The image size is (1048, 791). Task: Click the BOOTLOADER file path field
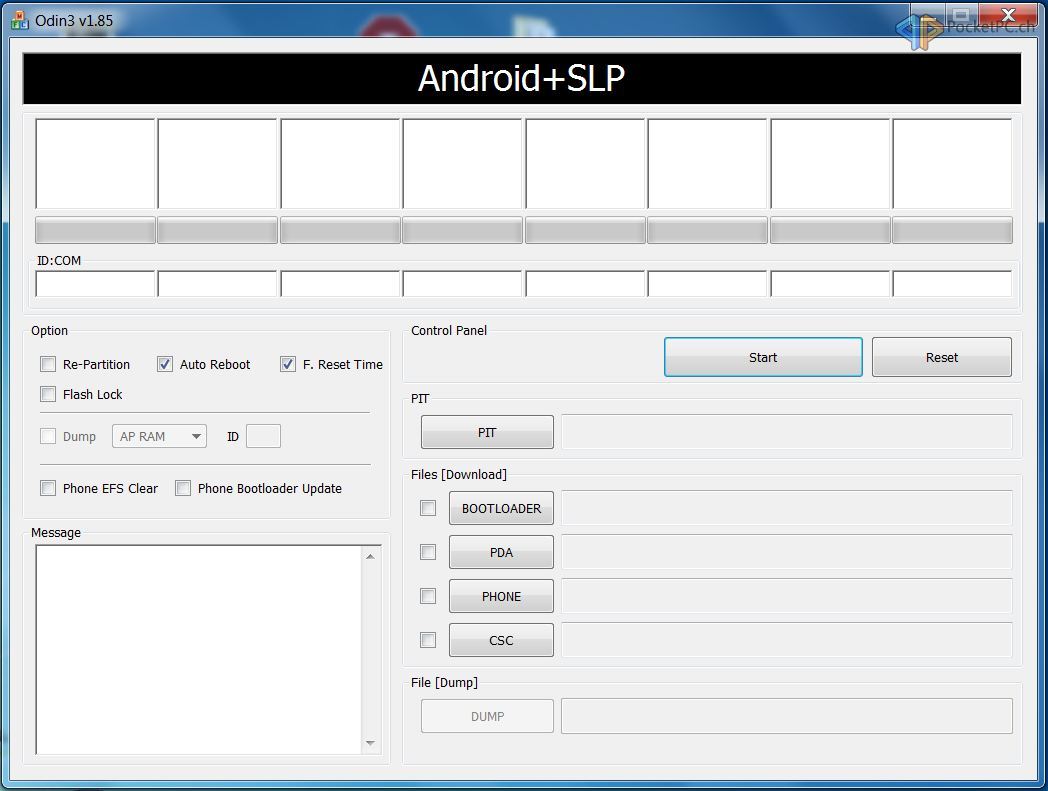click(x=787, y=508)
